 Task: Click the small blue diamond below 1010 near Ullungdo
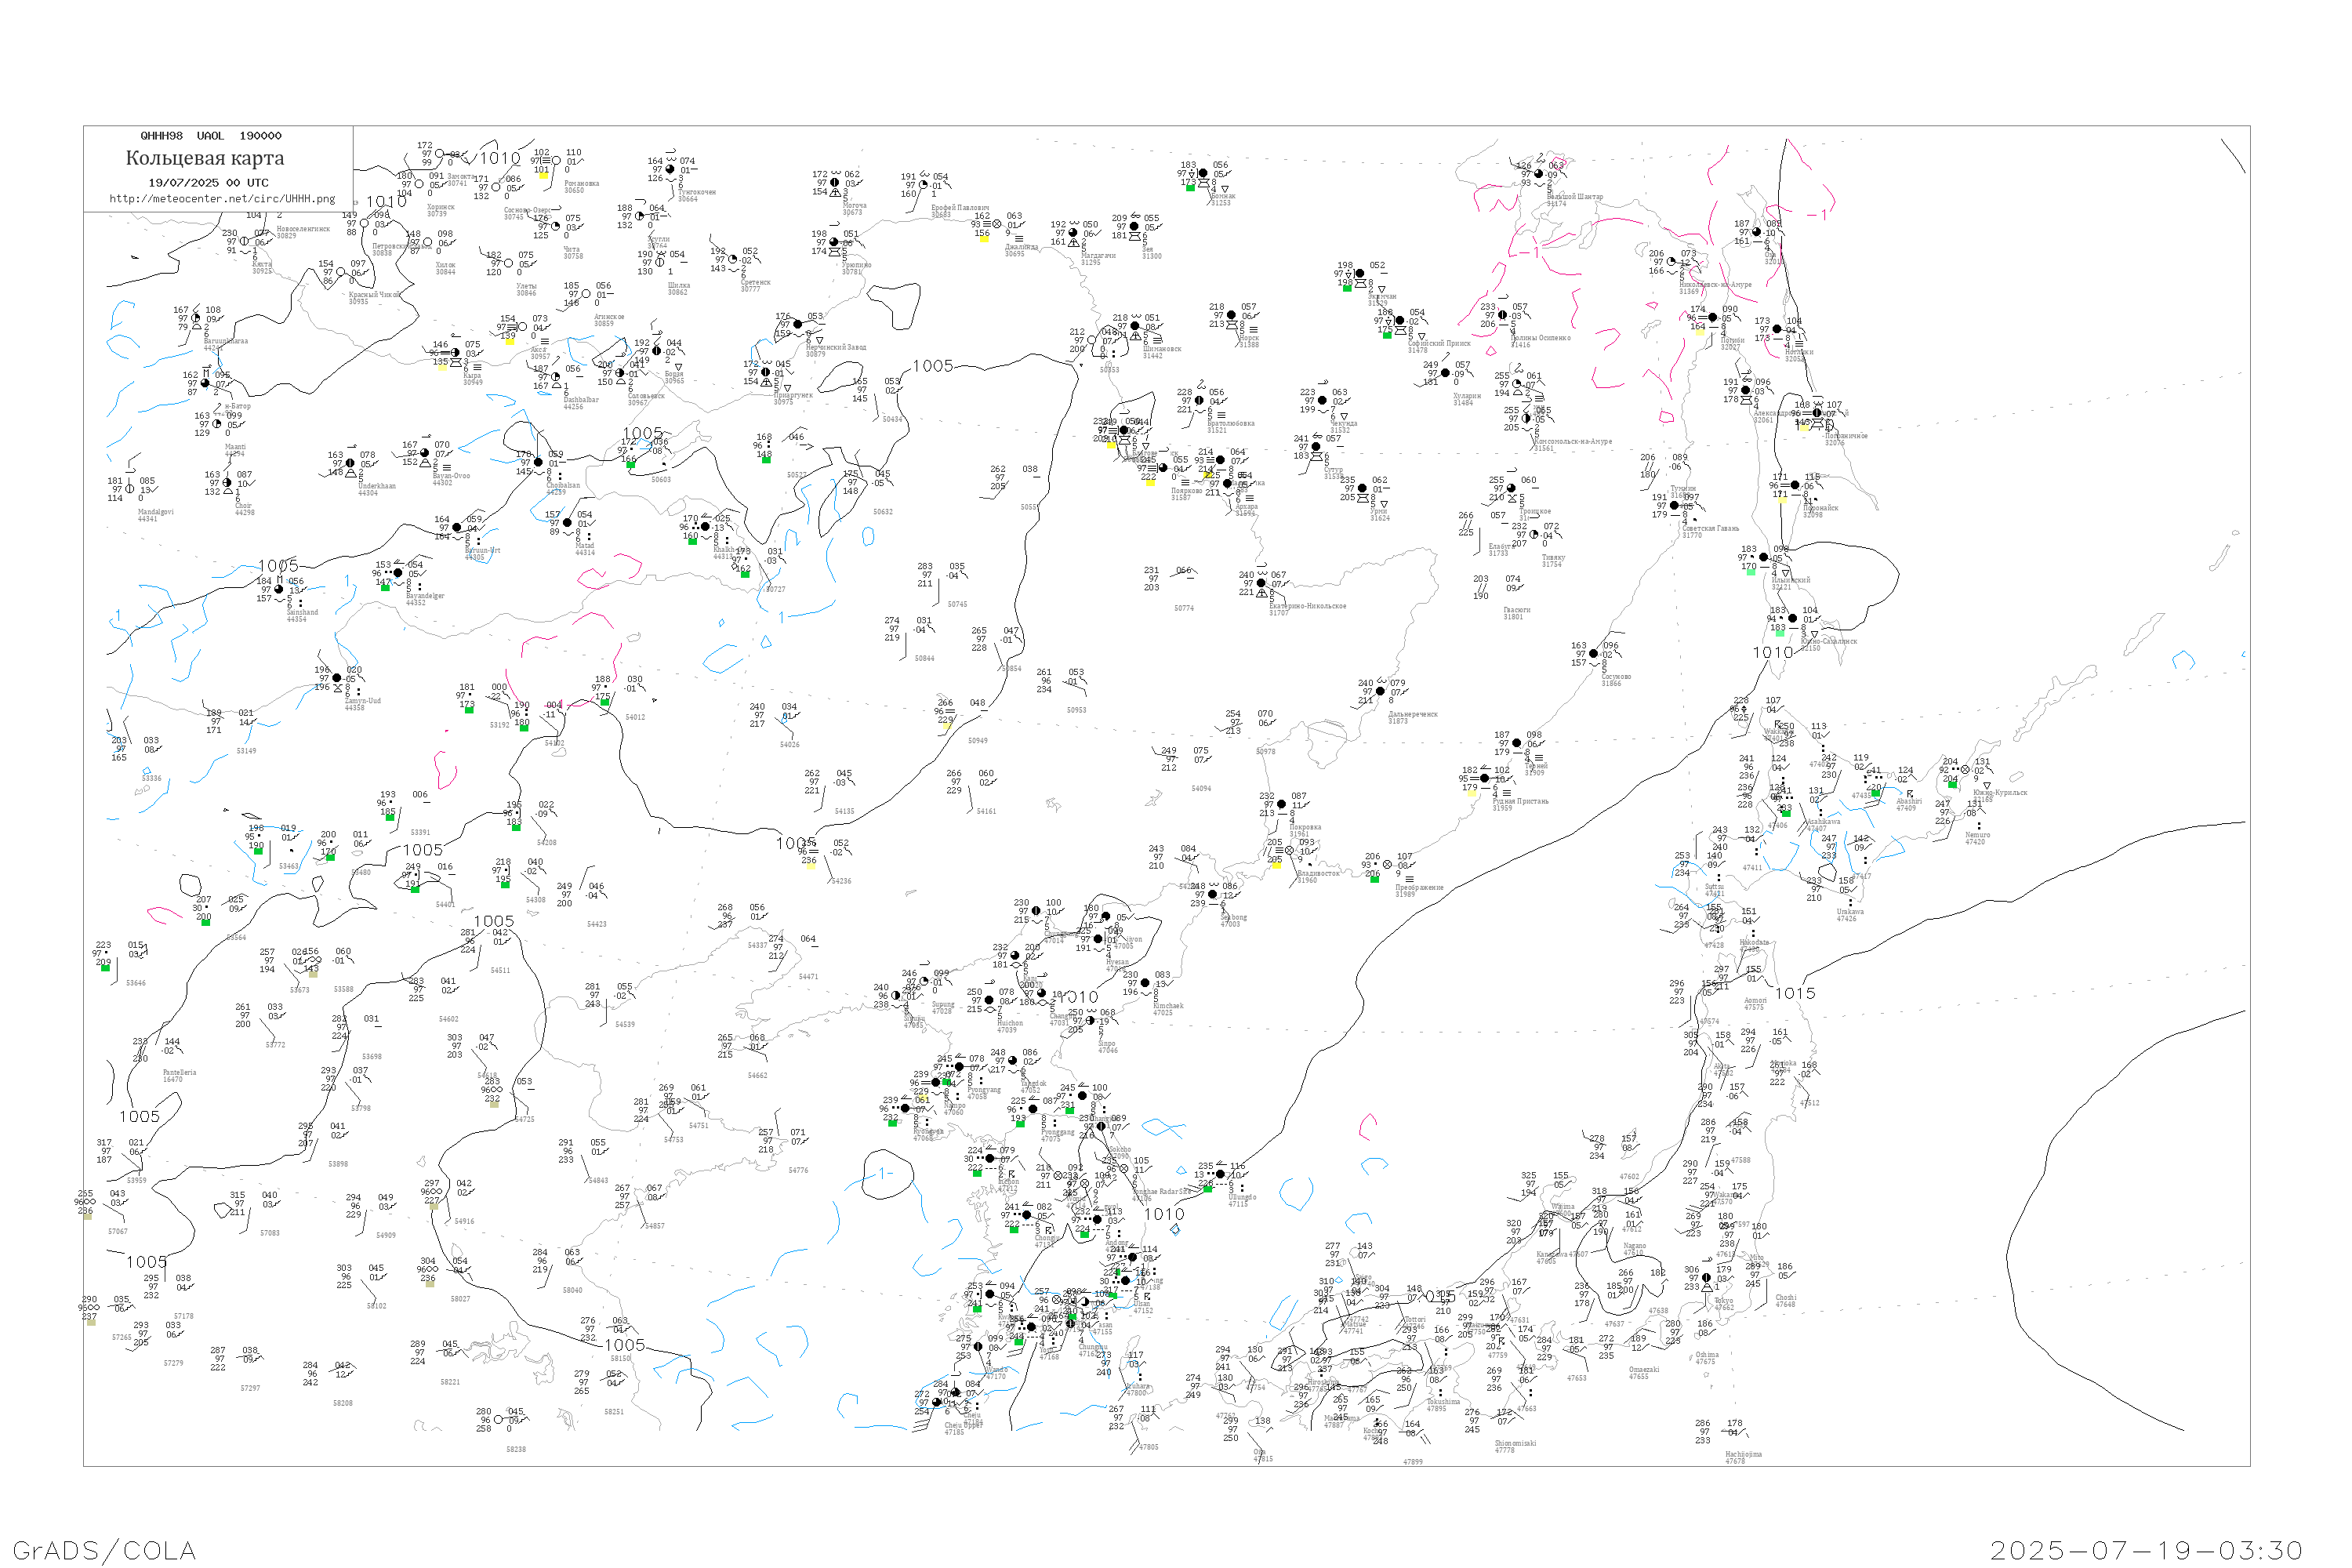[x=1175, y=1229]
